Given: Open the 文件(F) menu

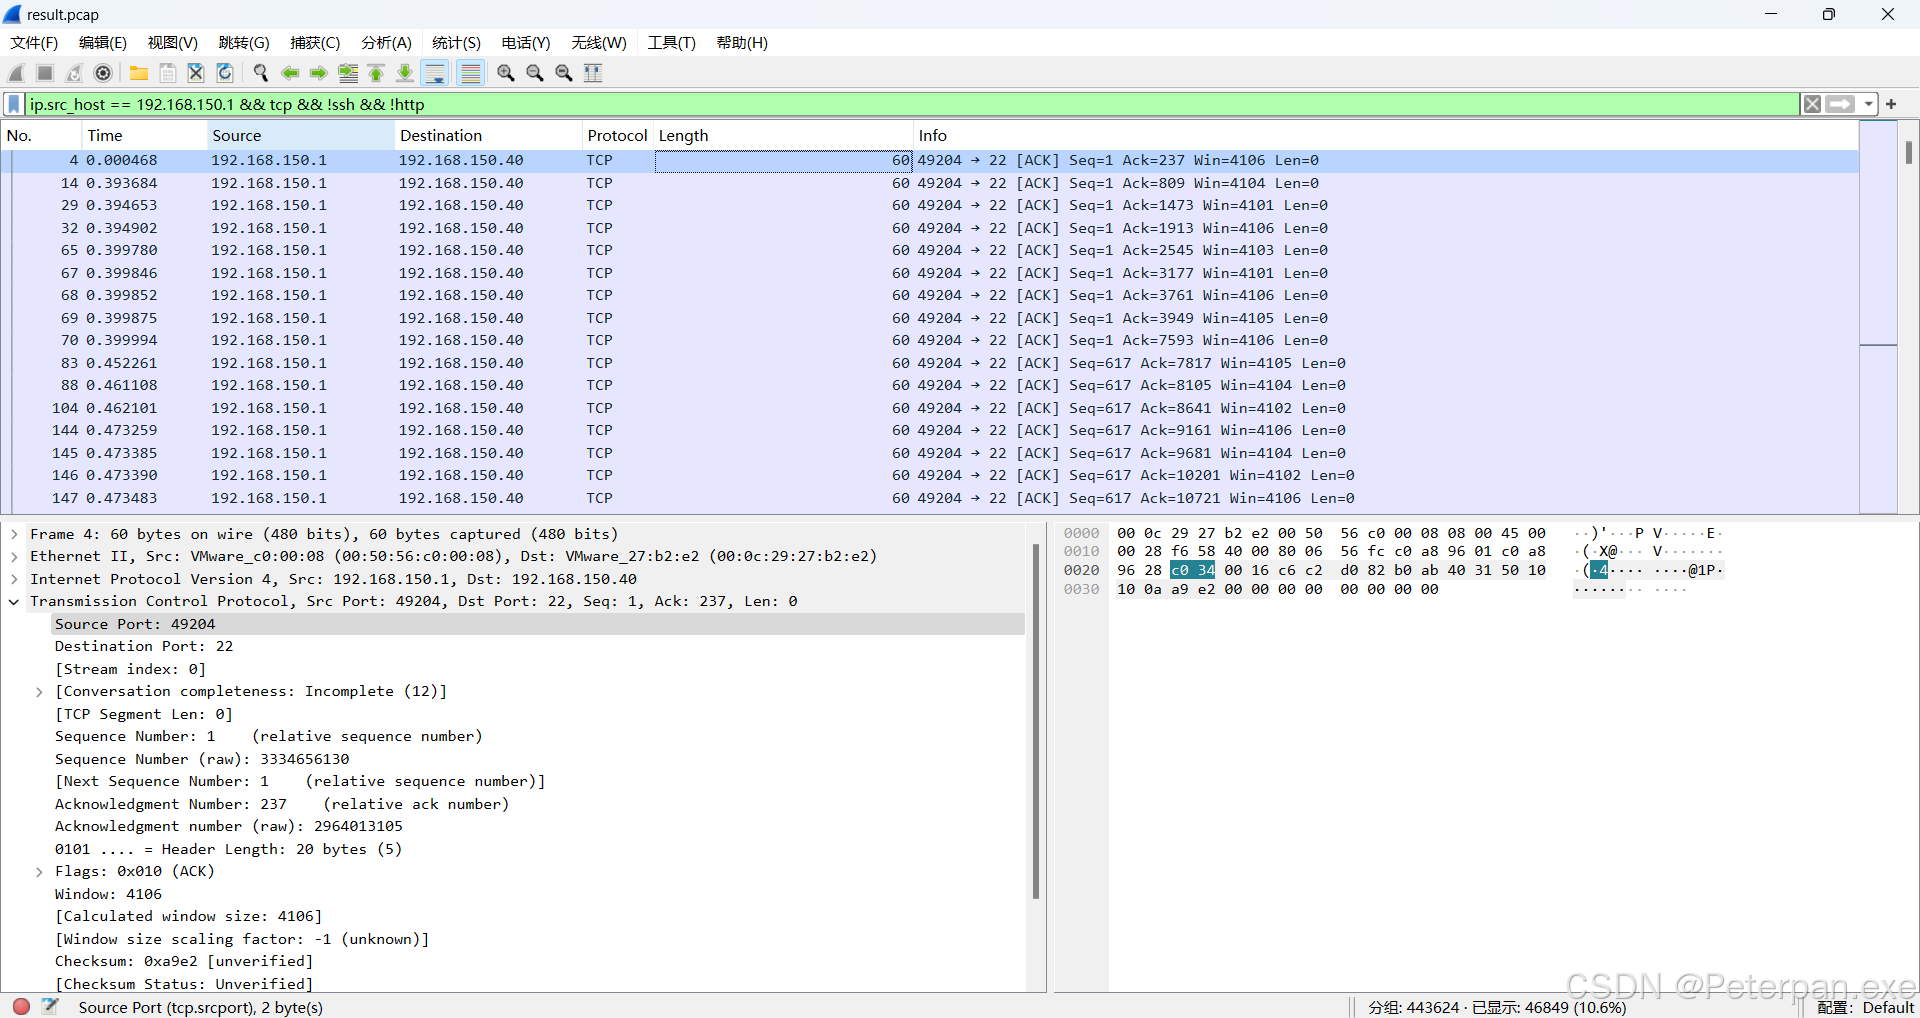Looking at the screenshot, I should coord(34,43).
